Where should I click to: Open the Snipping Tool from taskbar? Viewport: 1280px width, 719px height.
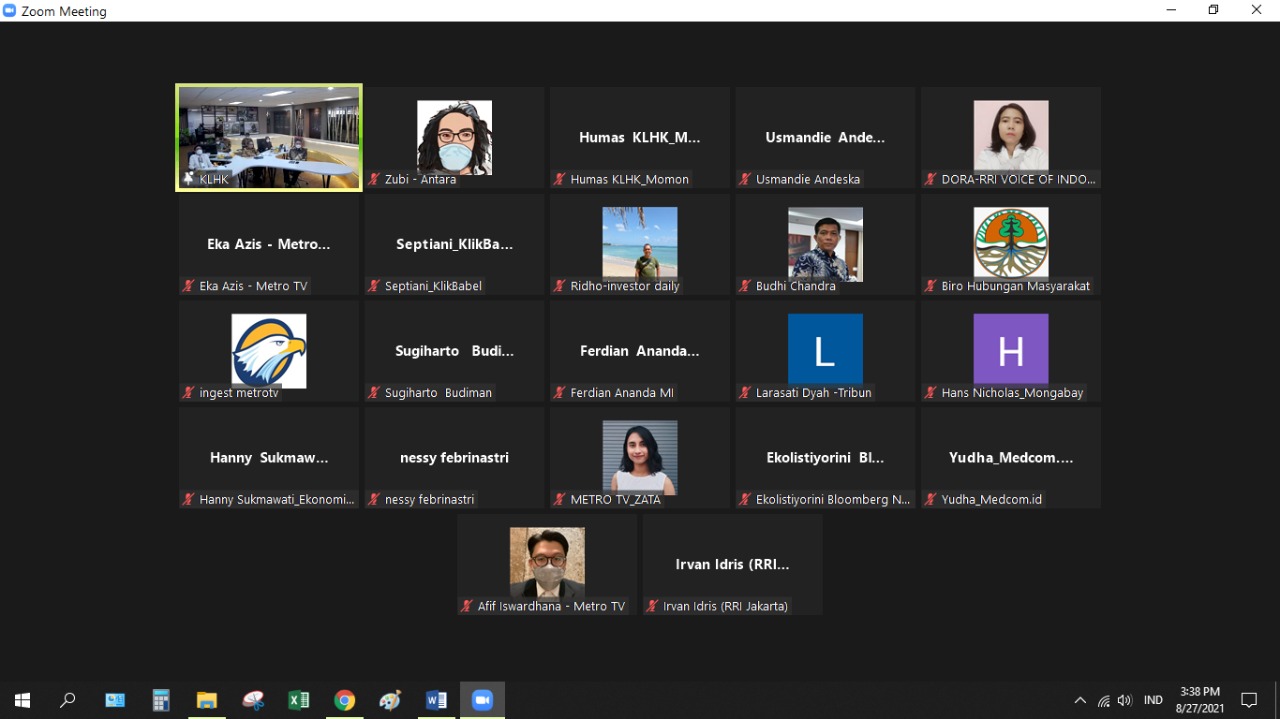(253, 700)
